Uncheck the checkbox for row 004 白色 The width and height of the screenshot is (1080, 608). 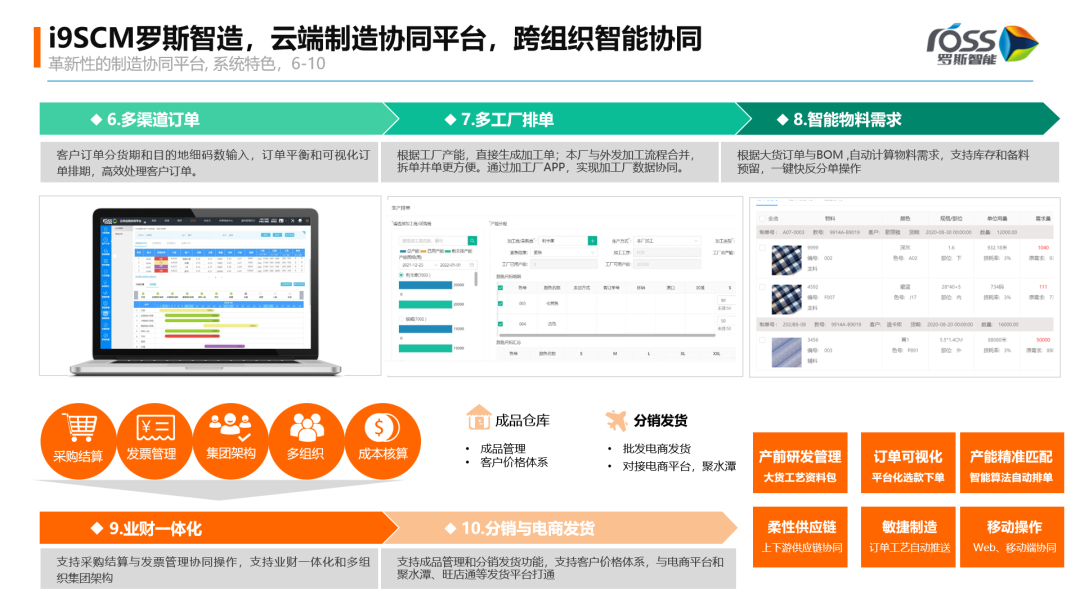pos(500,323)
